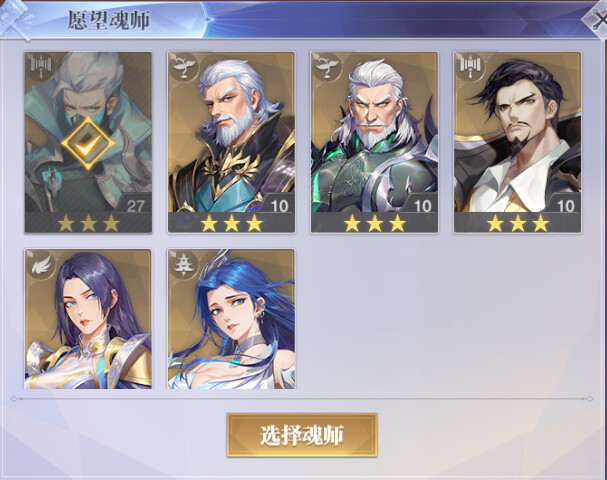Click the level 10 badge on the goatee man card
Image resolution: width=607 pixels, height=480 pixels.
(x=565, y=205)
